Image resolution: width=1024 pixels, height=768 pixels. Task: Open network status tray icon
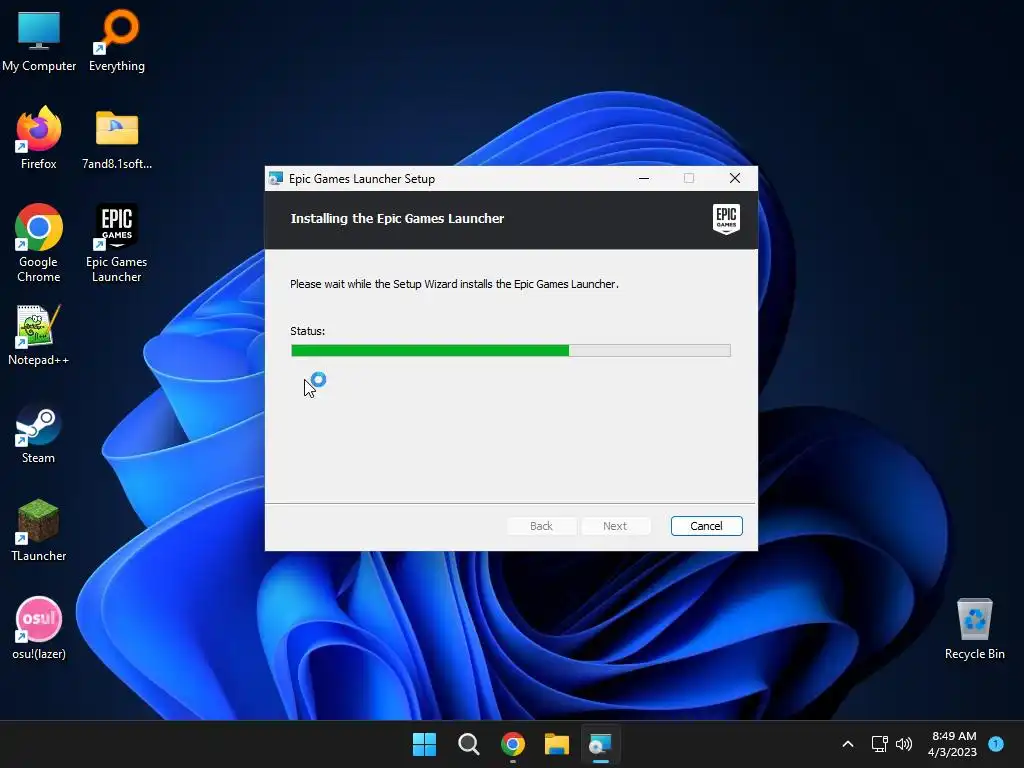[x=879, y=744]
